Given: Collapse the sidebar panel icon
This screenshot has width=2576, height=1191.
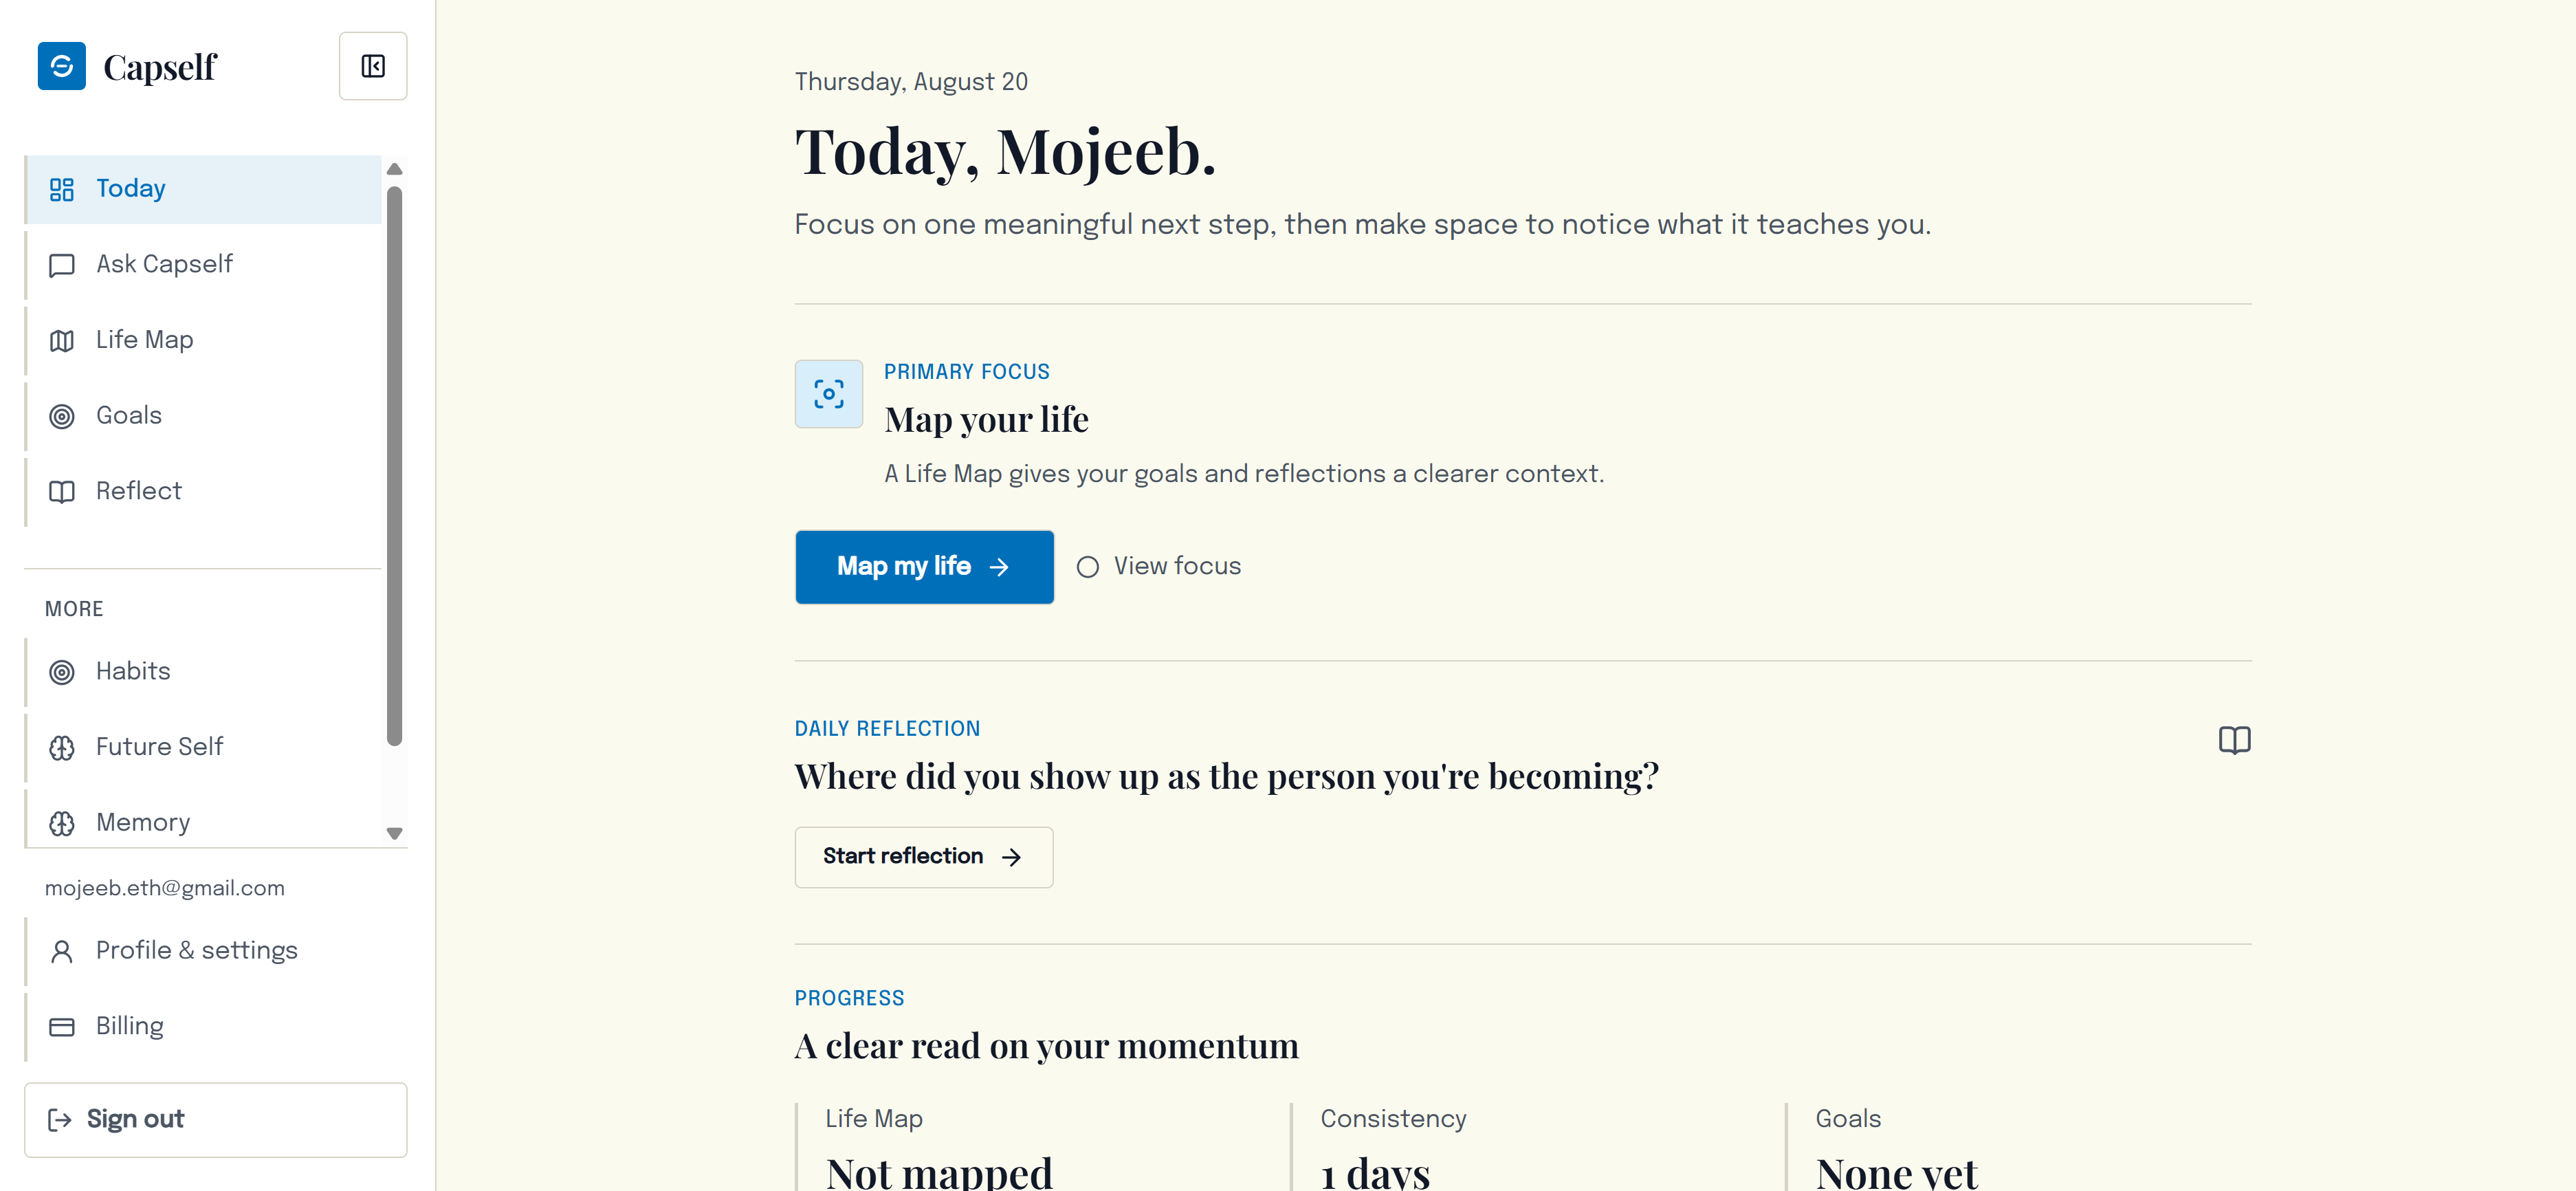Looking at the screenshot, I should tap(373, 66).
